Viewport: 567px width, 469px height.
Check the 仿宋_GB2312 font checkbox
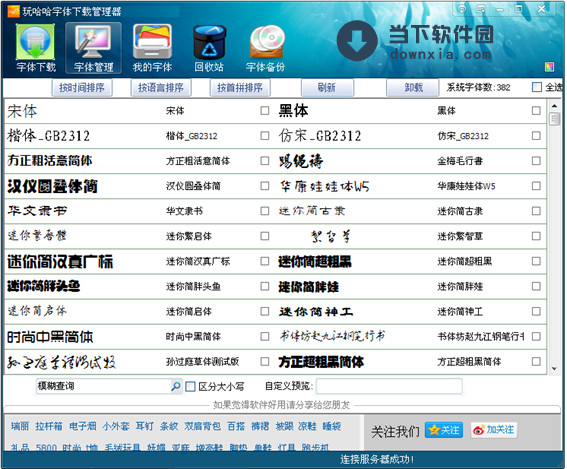tap(536, 136)
